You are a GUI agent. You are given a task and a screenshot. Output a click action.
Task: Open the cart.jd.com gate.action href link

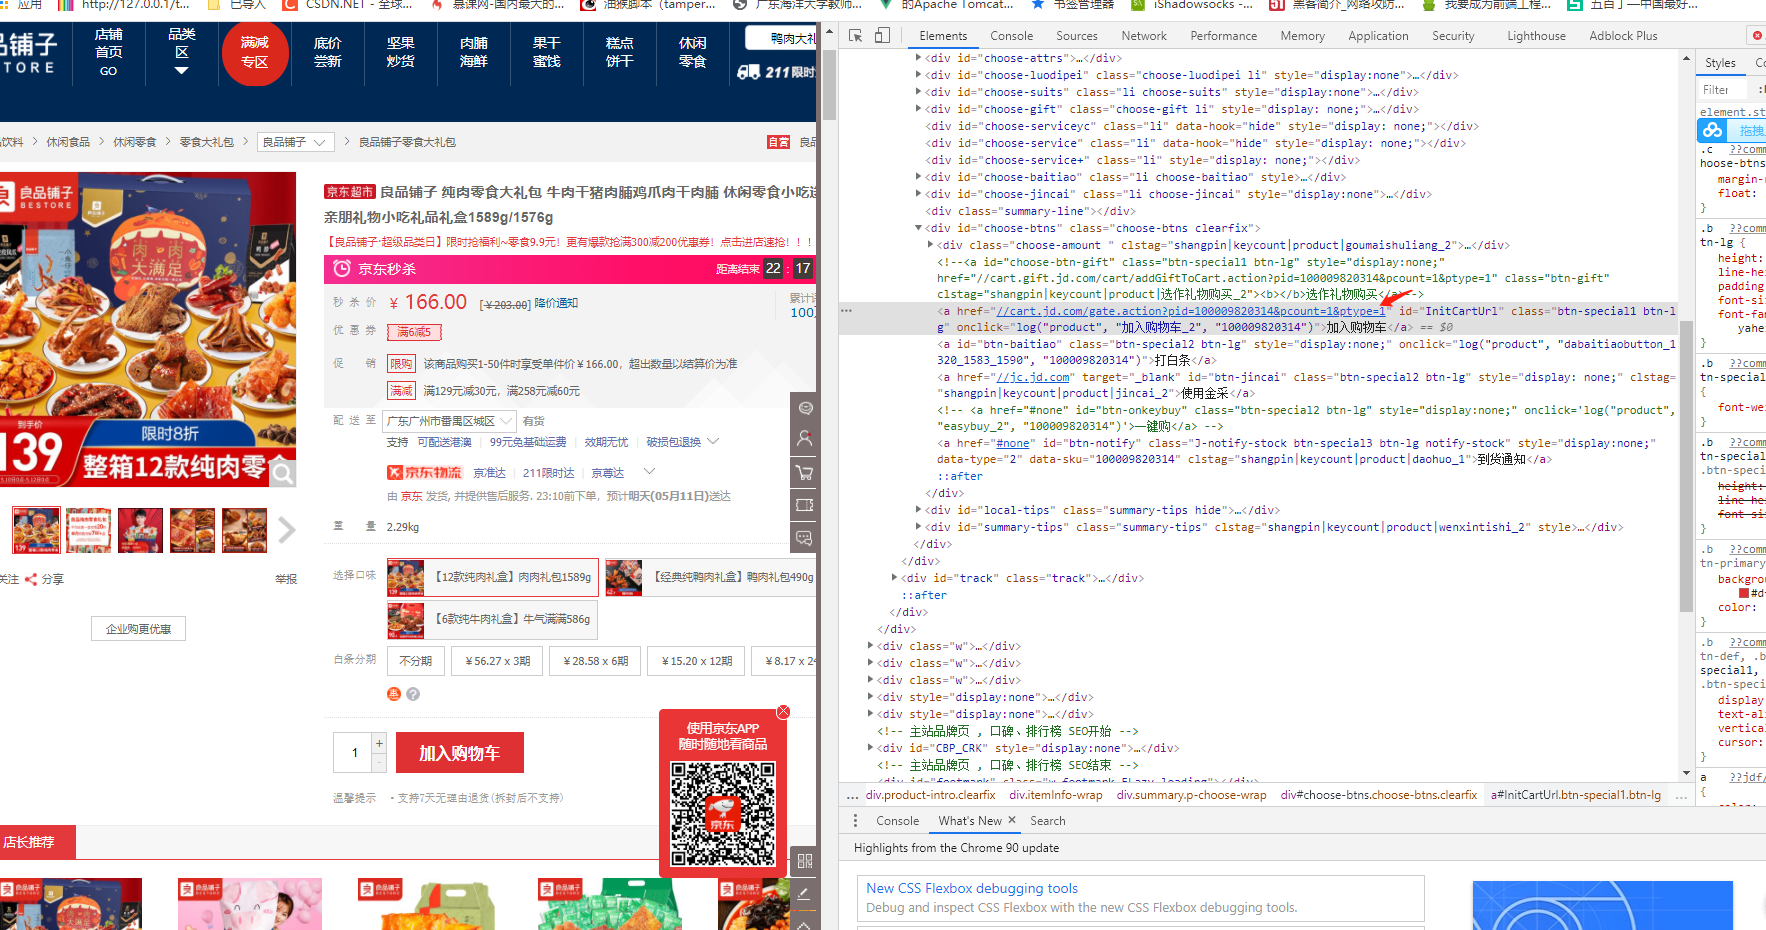coord(1190,311)
